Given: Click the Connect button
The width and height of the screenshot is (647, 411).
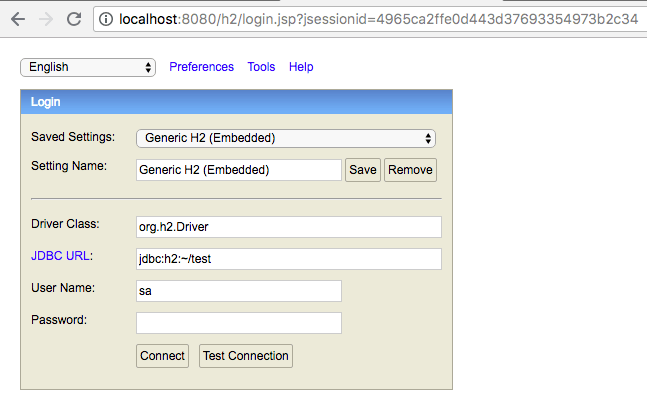Looking at the screenshot, I should point(163,356).
